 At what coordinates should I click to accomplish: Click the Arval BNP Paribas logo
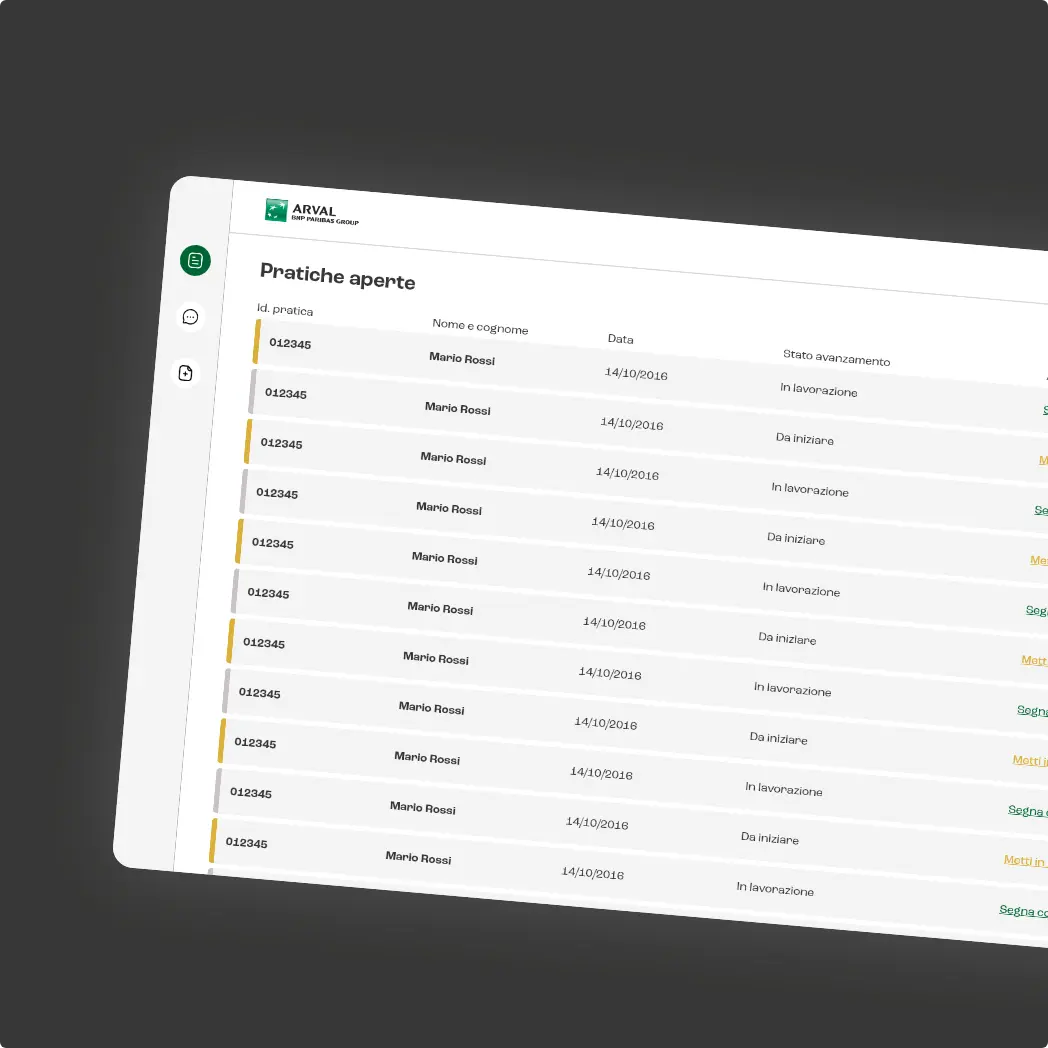pyautogui.click(x=311, y=212)
